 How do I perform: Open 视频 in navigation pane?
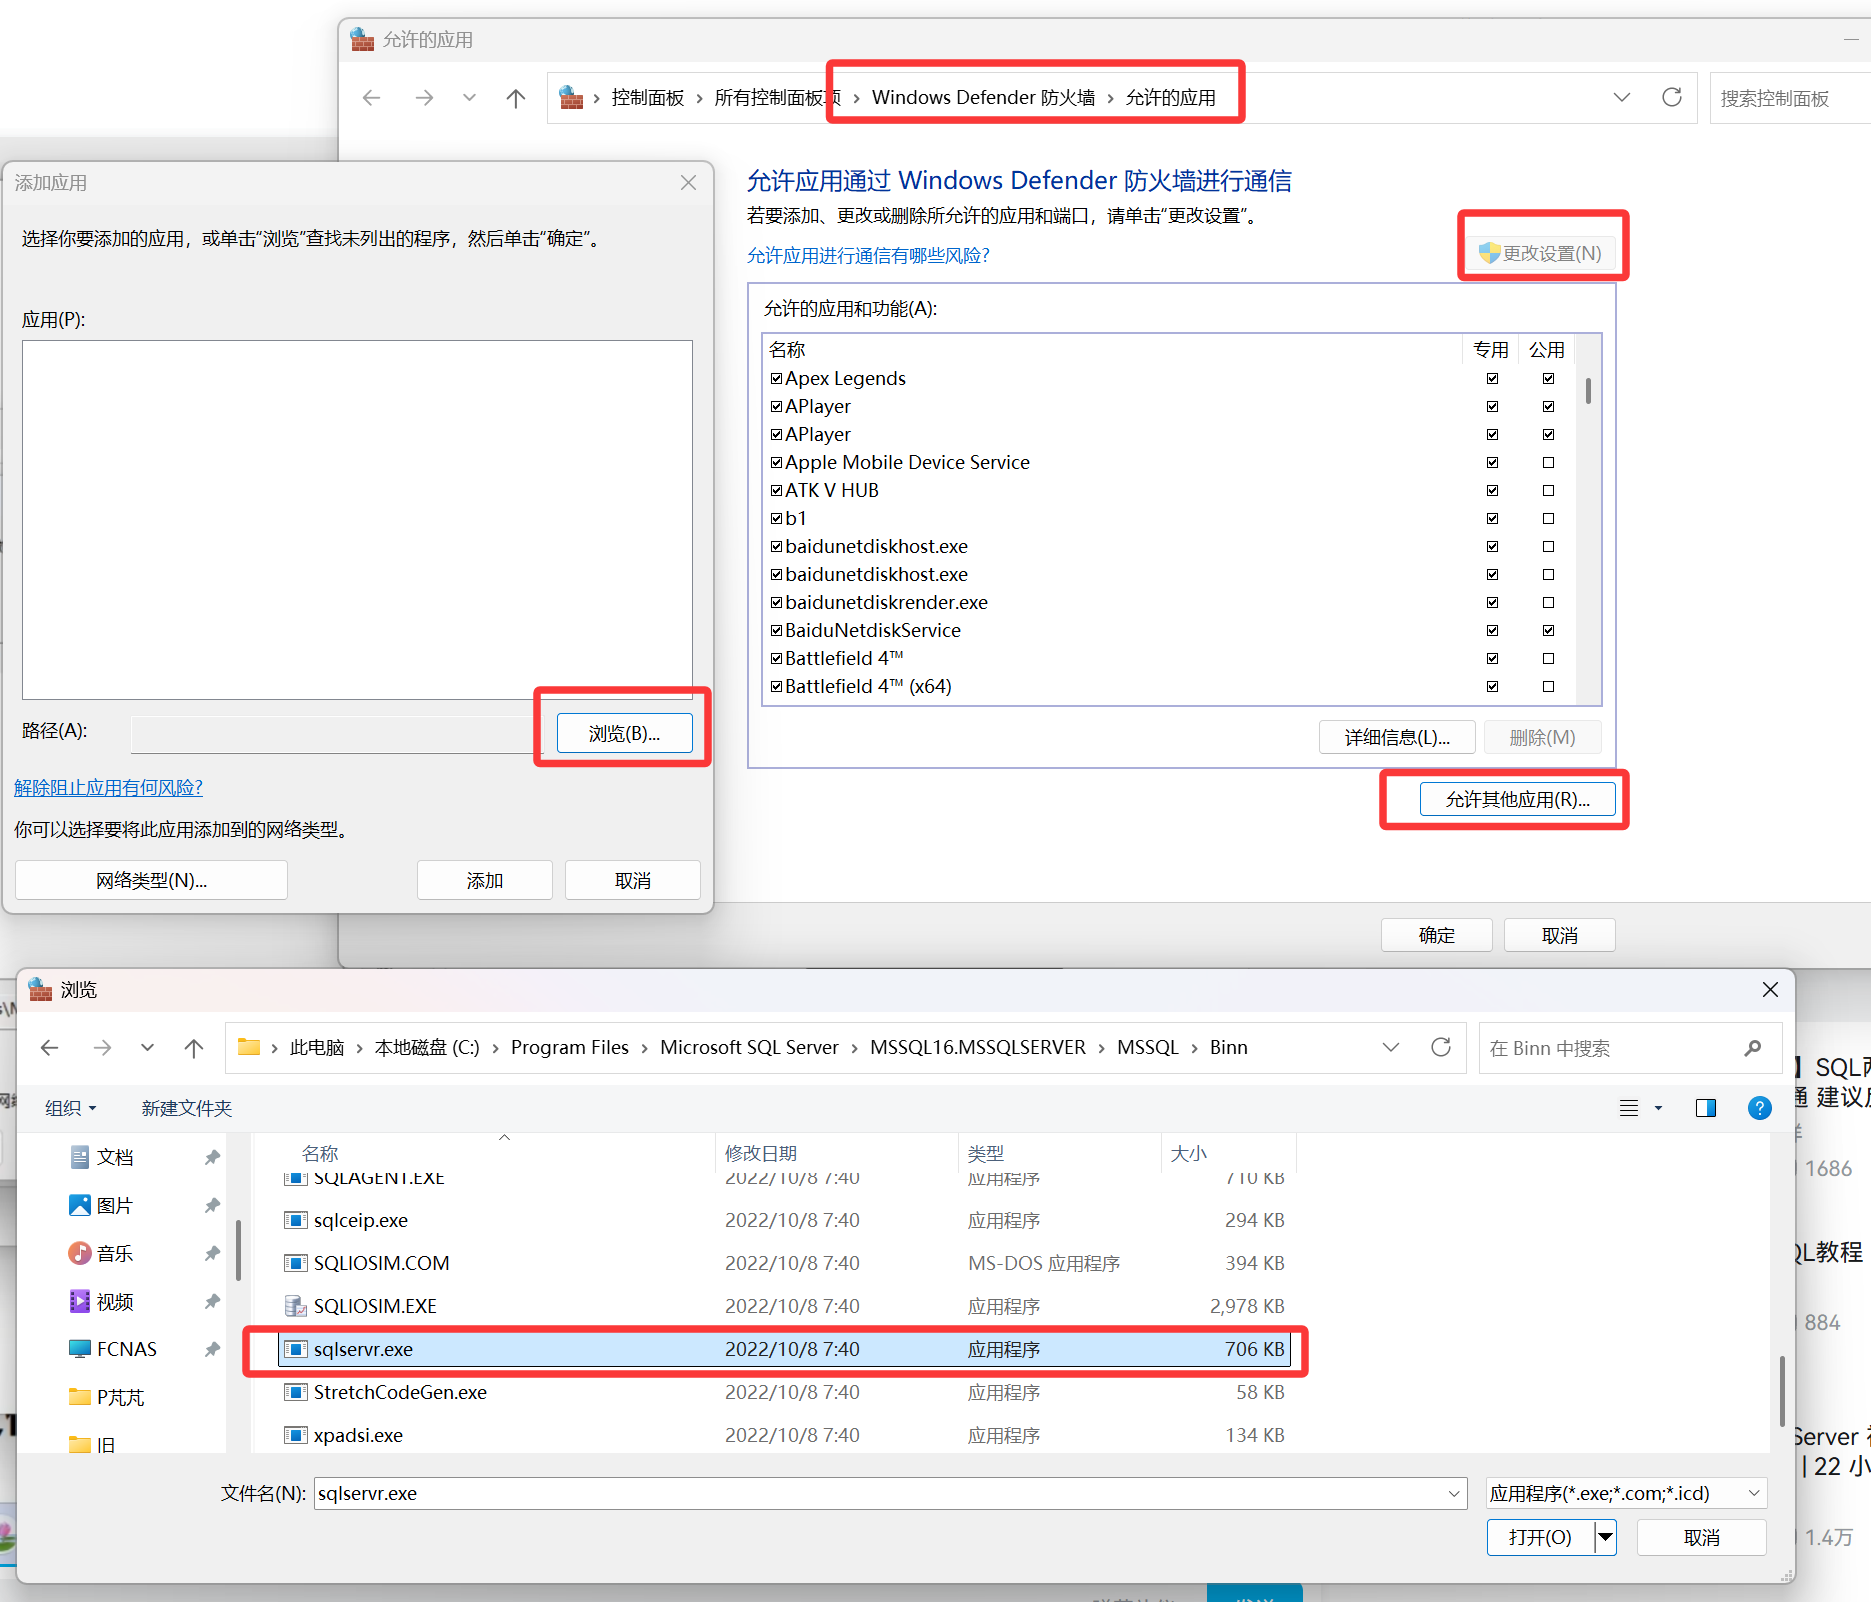[x=115, y=1301]
